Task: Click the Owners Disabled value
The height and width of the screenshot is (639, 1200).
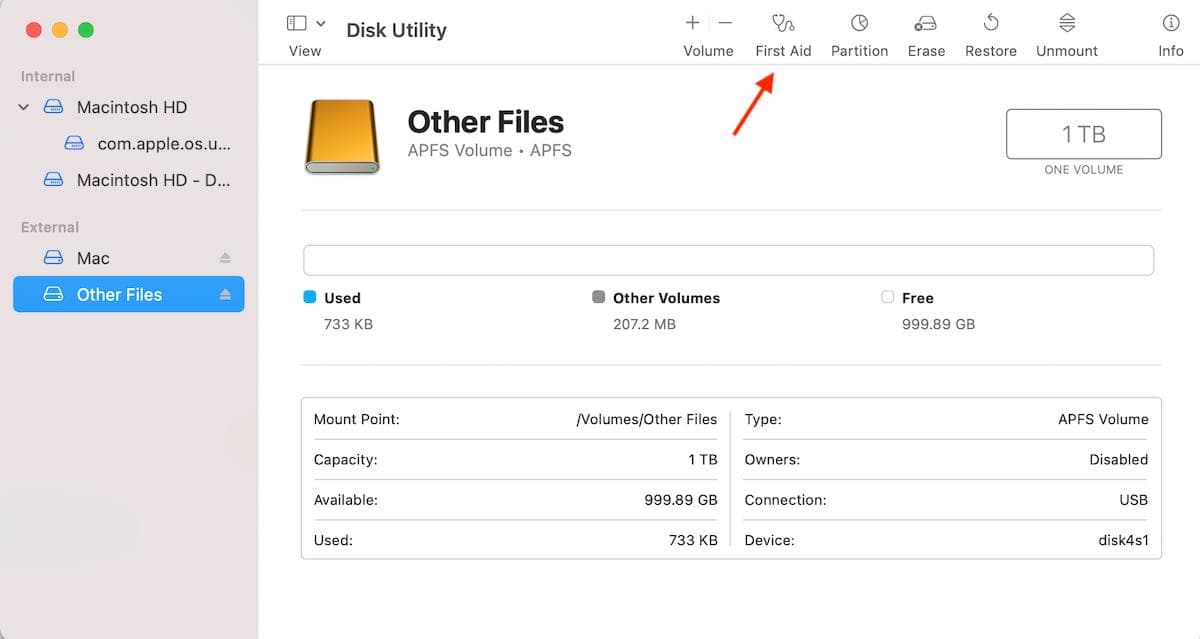Action: [x=1118, y=459]
